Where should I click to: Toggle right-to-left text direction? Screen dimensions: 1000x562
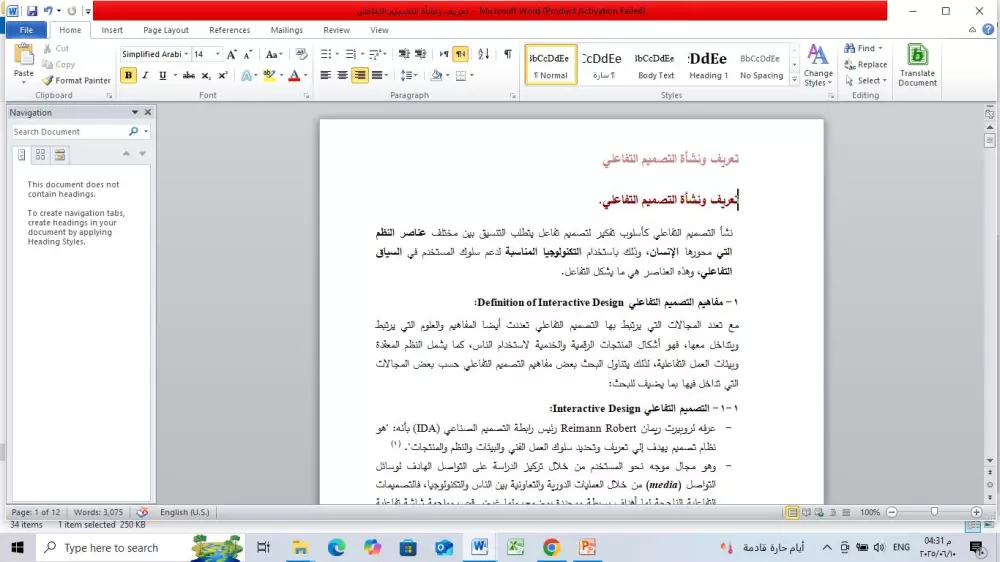[460, 54]
